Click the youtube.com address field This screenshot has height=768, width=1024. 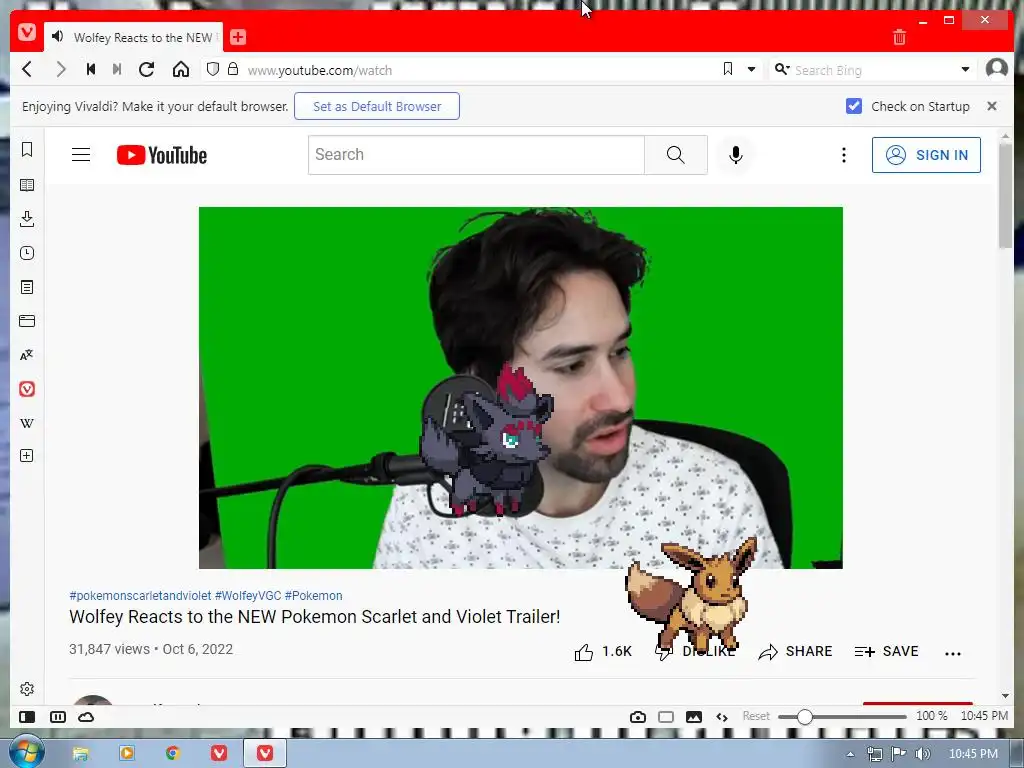[480, 70]
